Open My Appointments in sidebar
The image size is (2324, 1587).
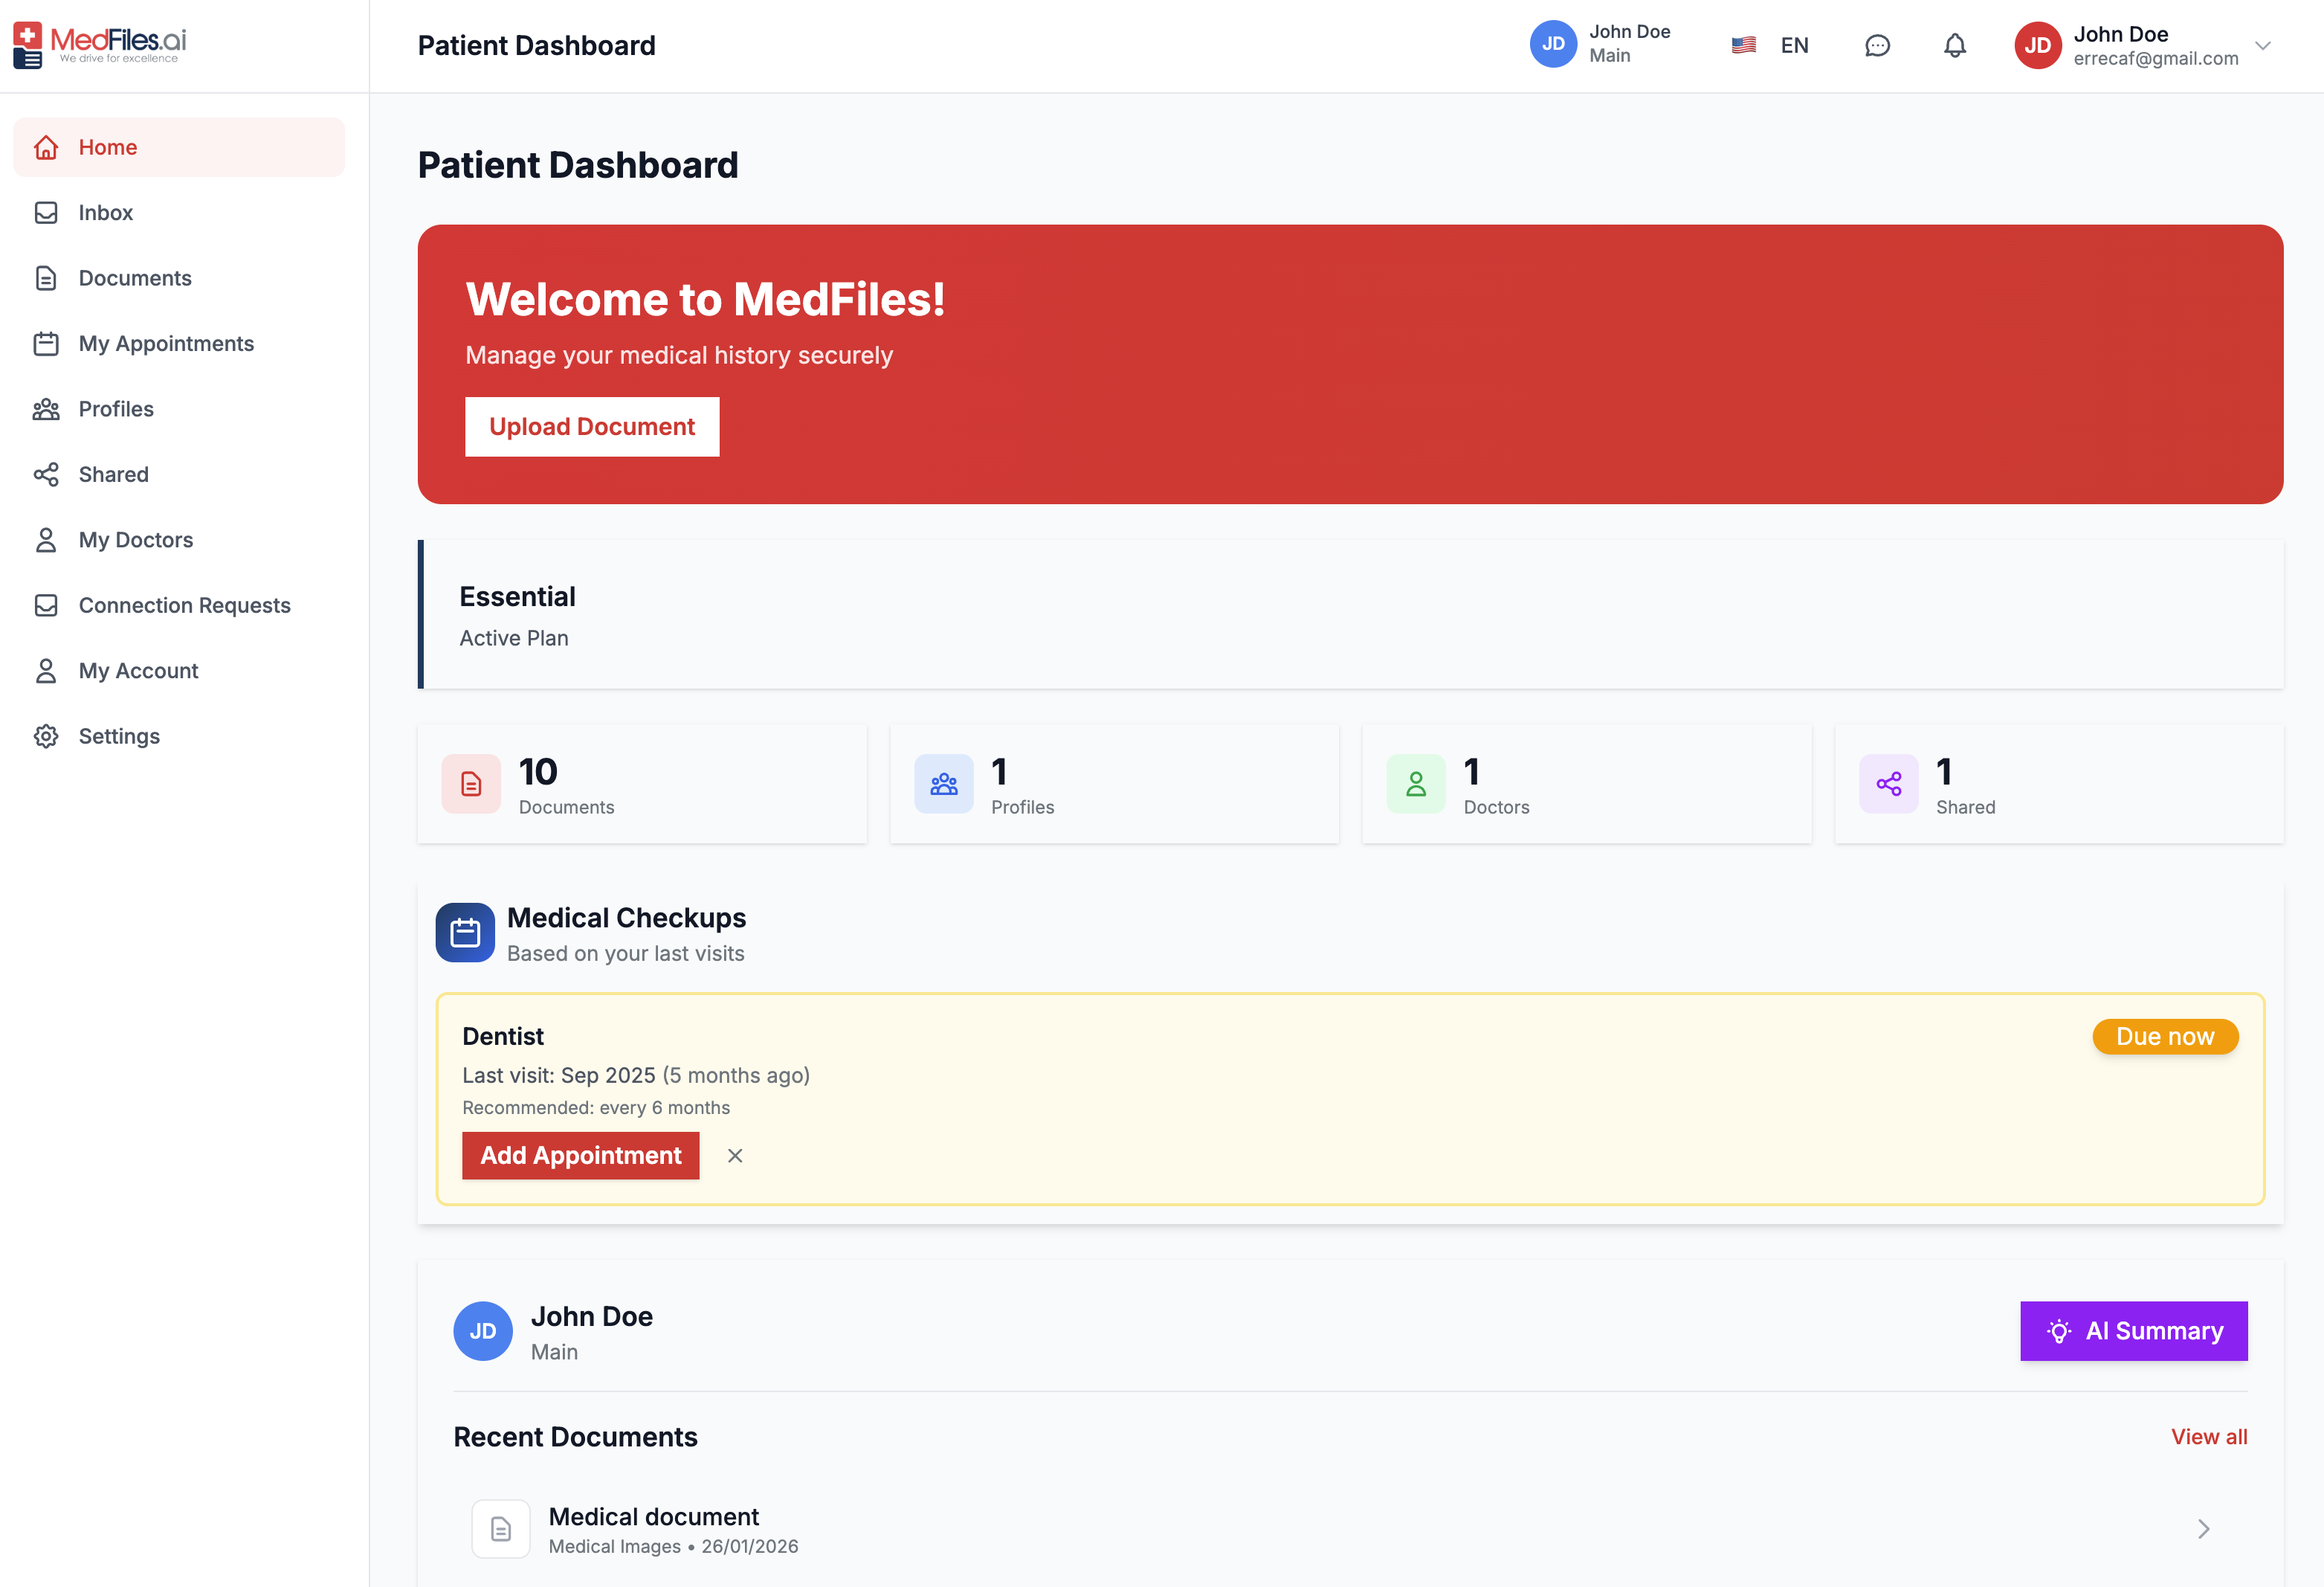point(179,343)
